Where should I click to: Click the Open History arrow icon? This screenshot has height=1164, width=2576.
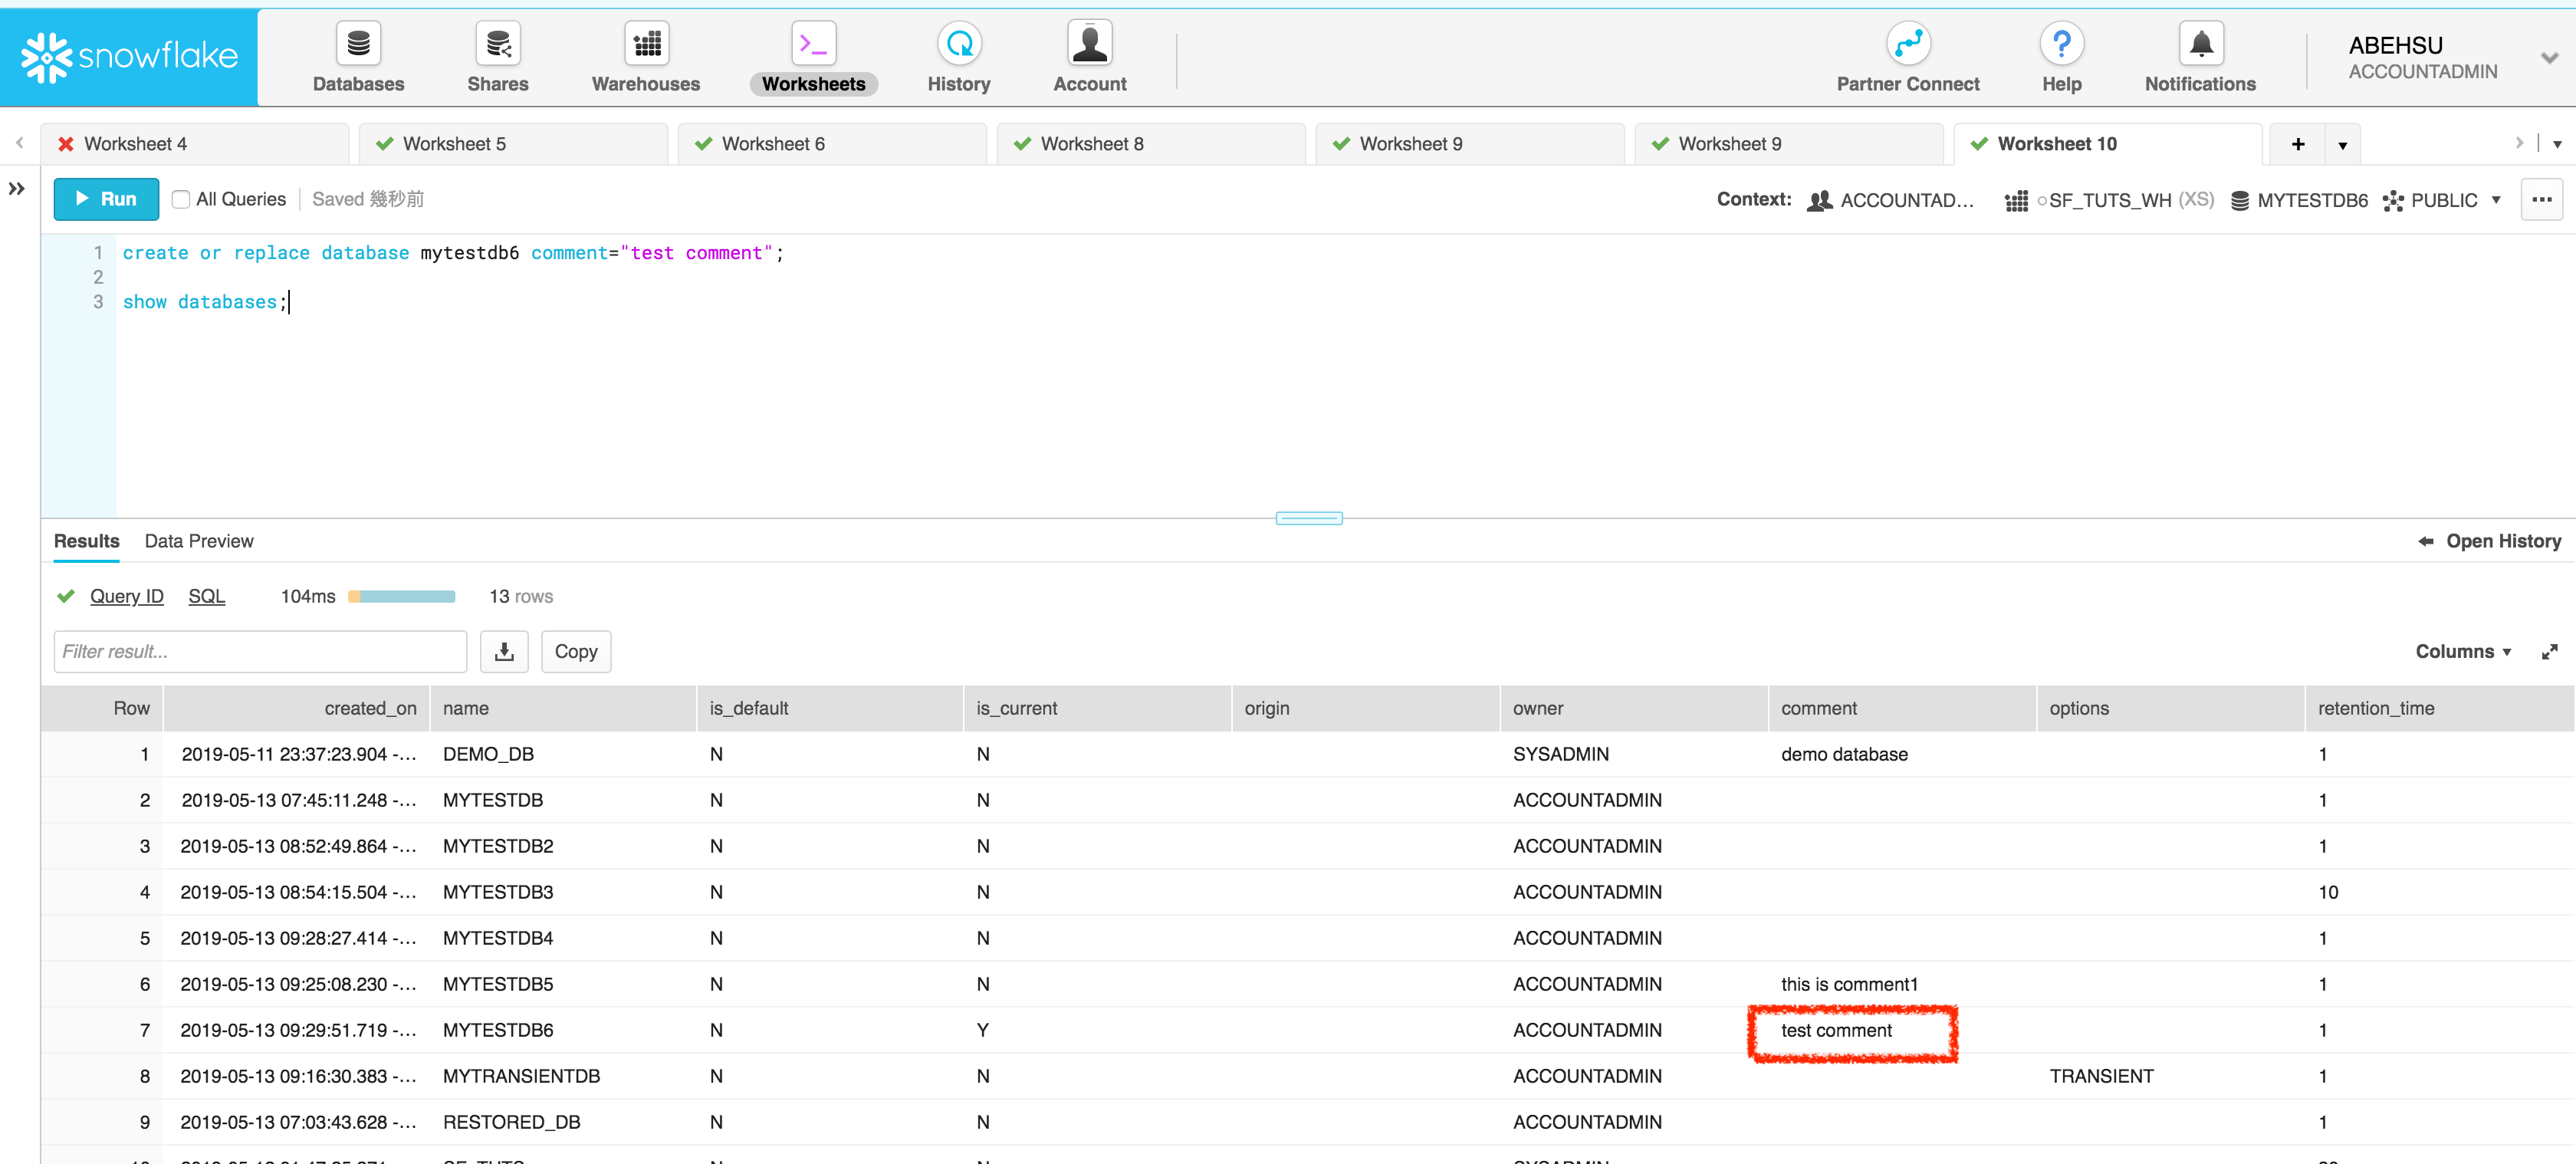(x=2426, y=541)
